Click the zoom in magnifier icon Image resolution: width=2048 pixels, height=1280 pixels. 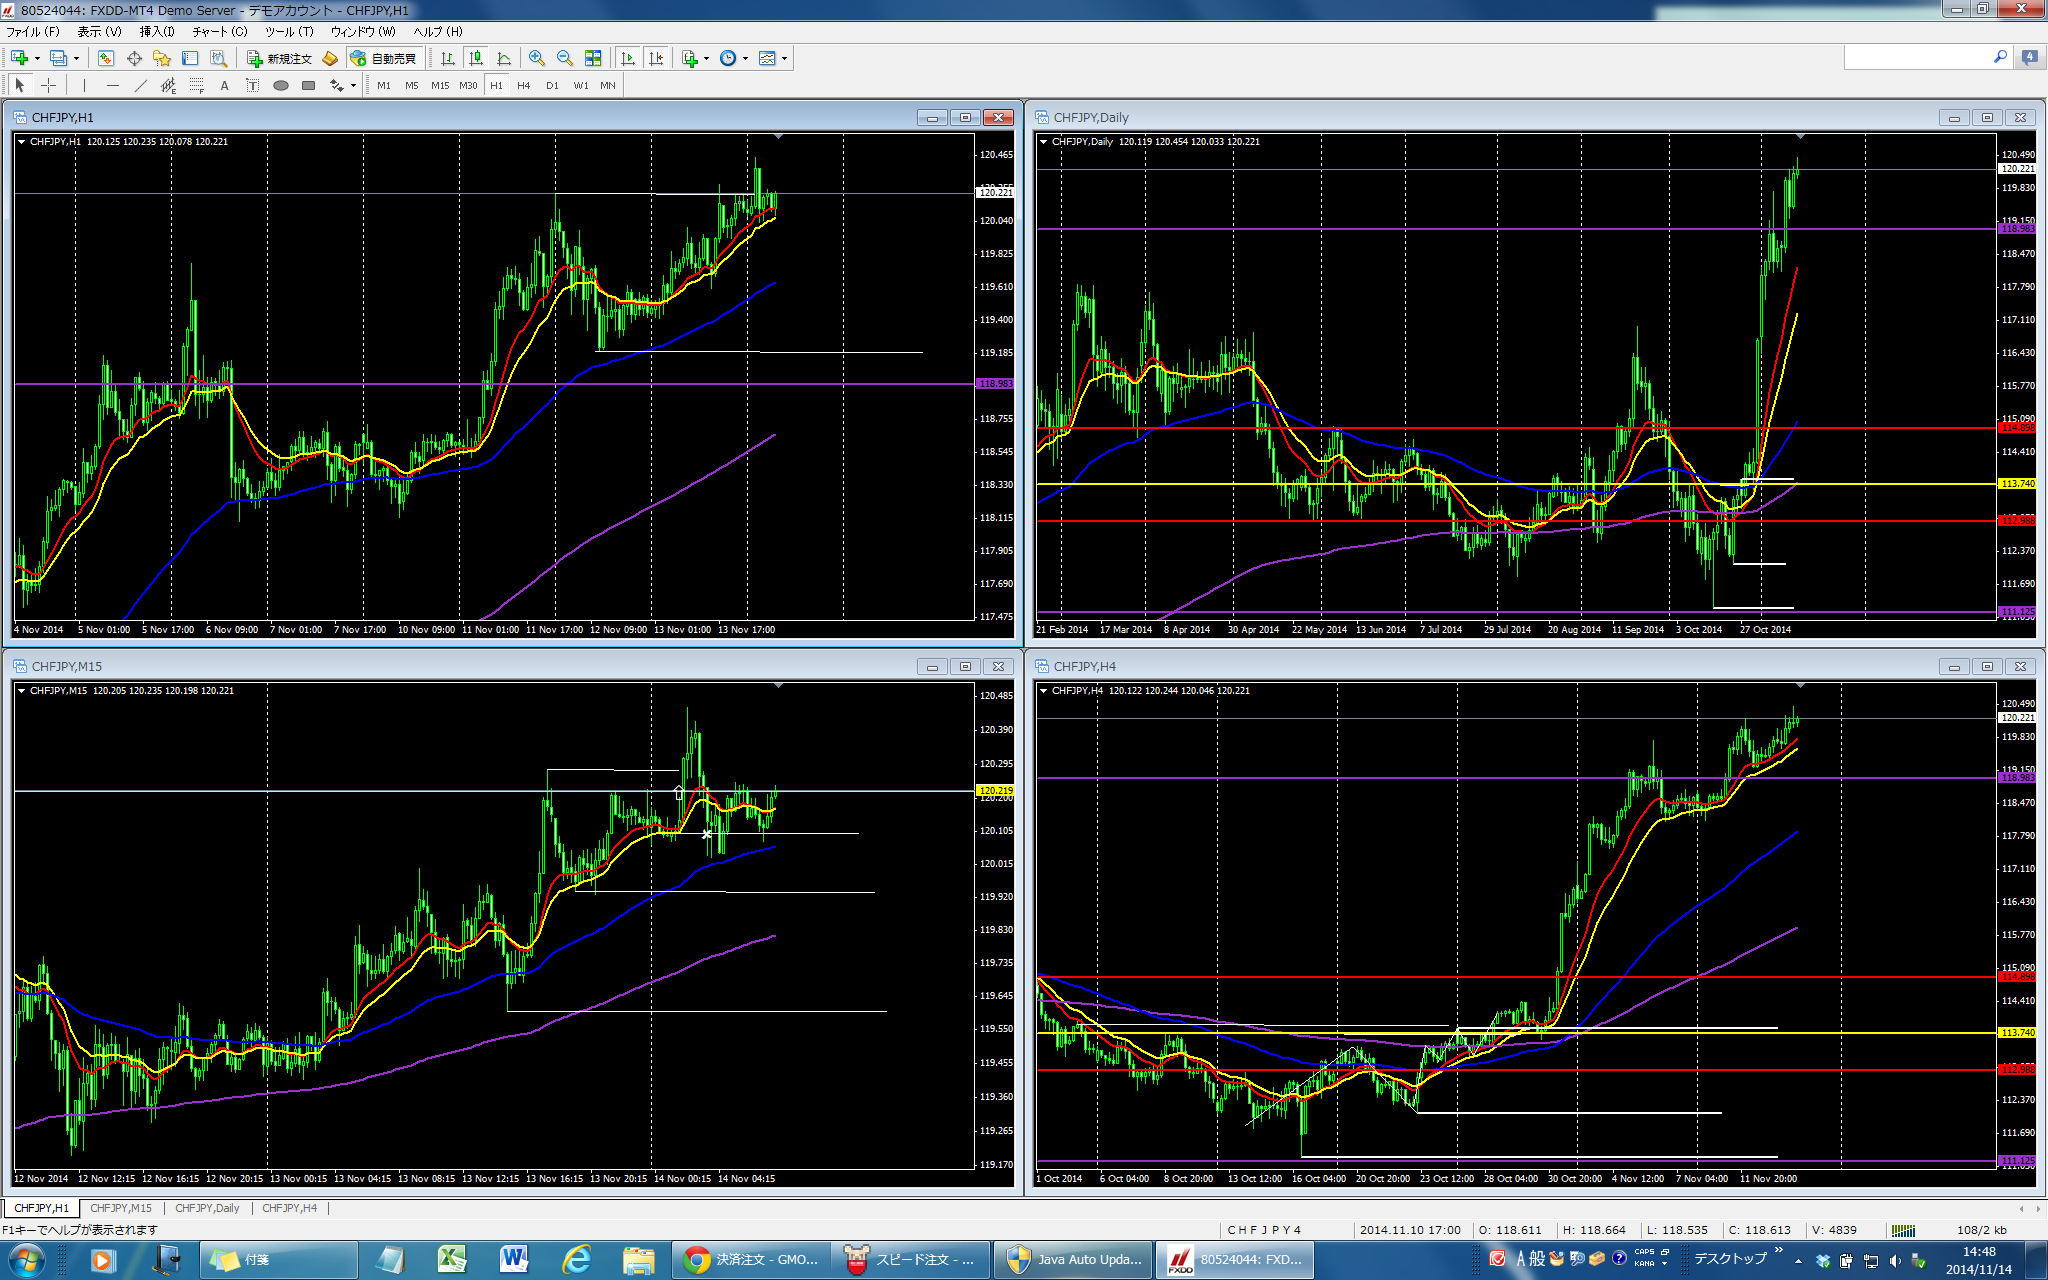pos(537,58)
